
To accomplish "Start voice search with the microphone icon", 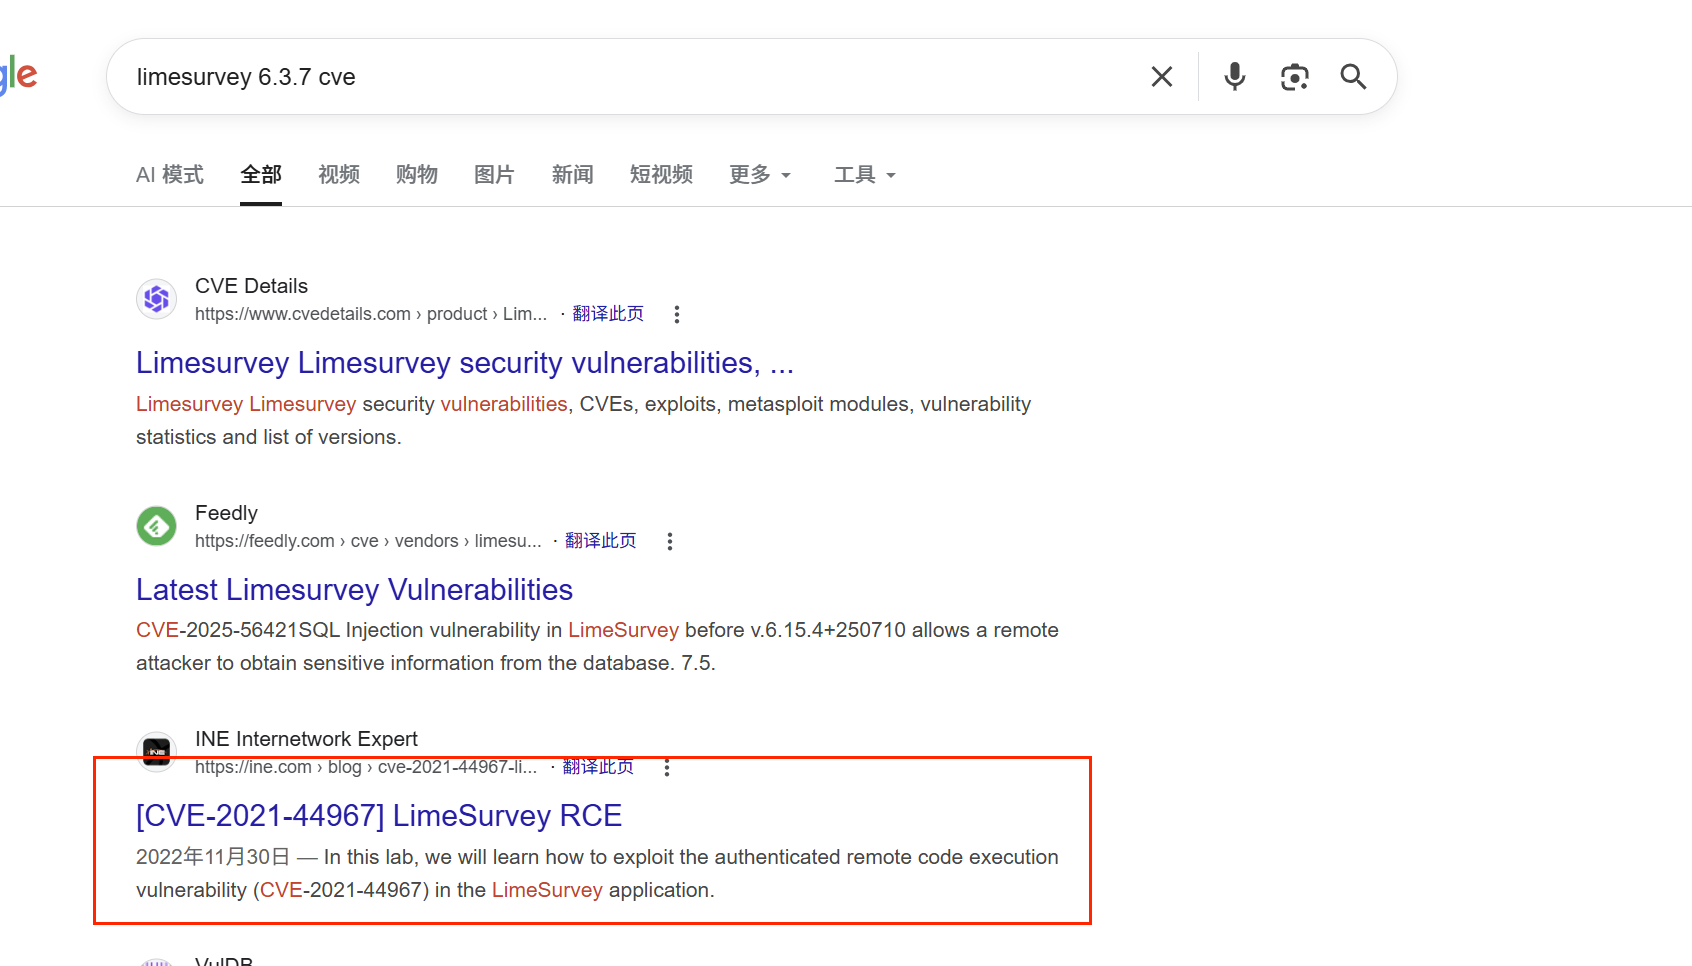I will click(1235, 77).
